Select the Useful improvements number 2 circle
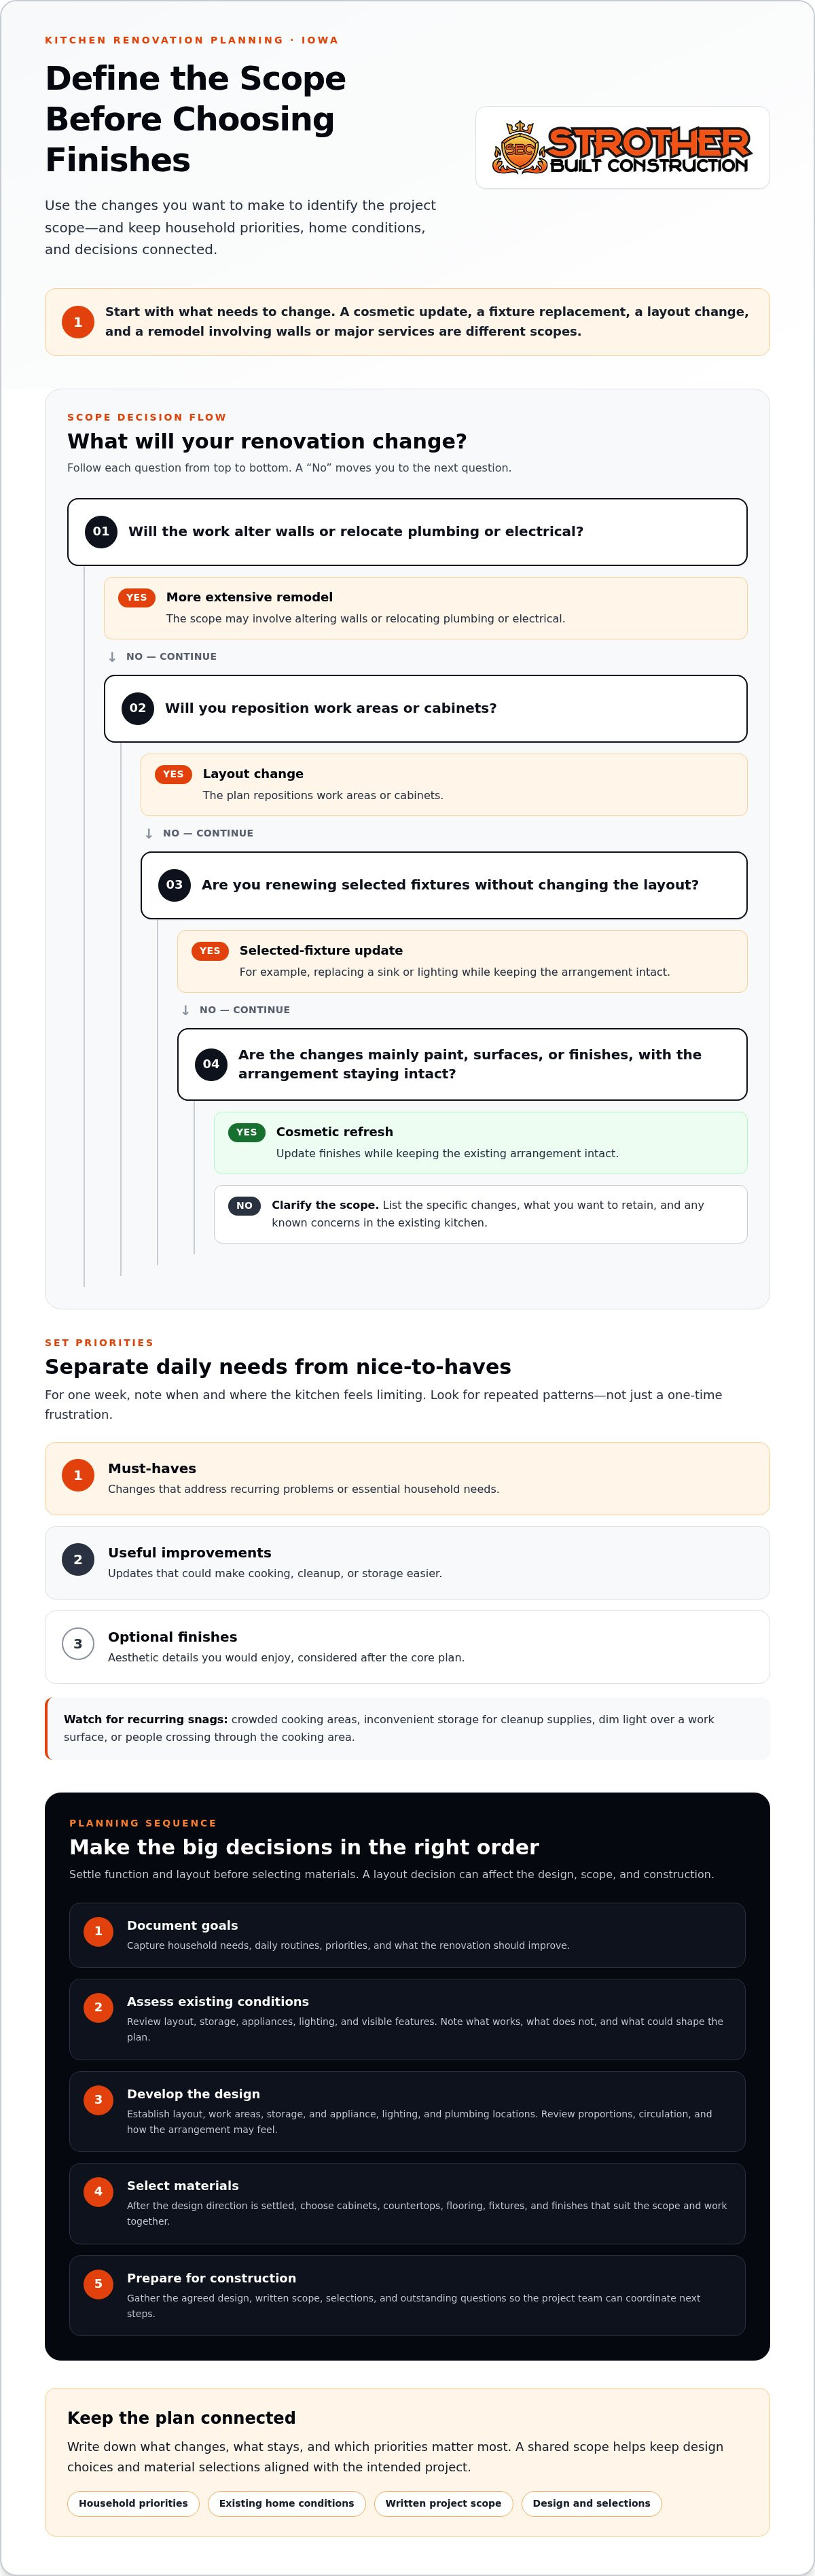Image resolution: width=815 pixels, height=2576 pixels. tap(78, 1559)
